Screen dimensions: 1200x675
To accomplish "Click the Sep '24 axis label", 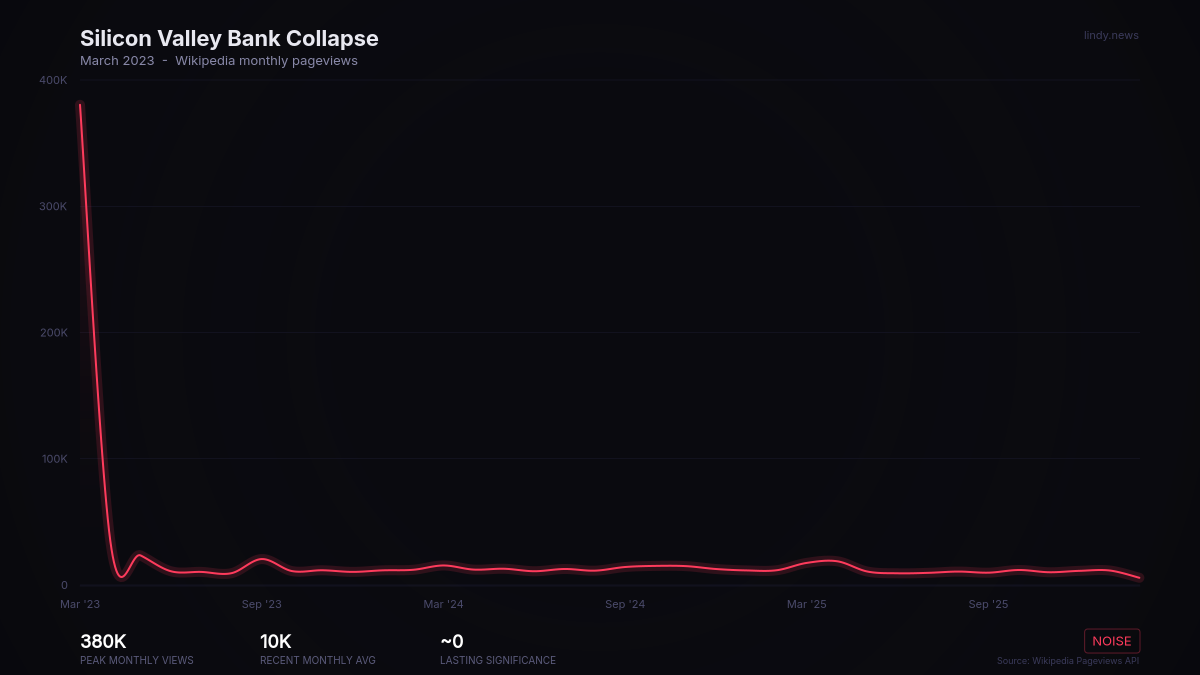I will (x=625, y=604).
